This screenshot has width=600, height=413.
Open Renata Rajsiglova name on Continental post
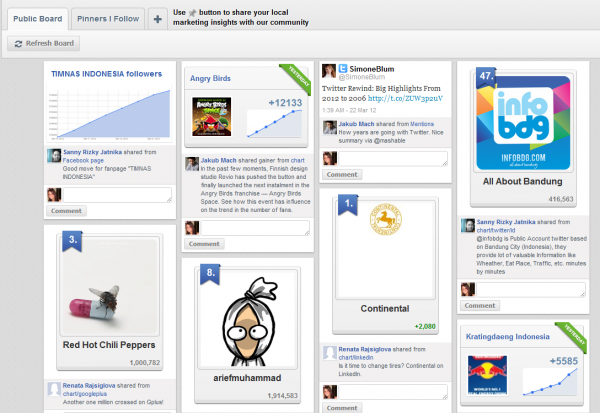(x=365, y=349)
